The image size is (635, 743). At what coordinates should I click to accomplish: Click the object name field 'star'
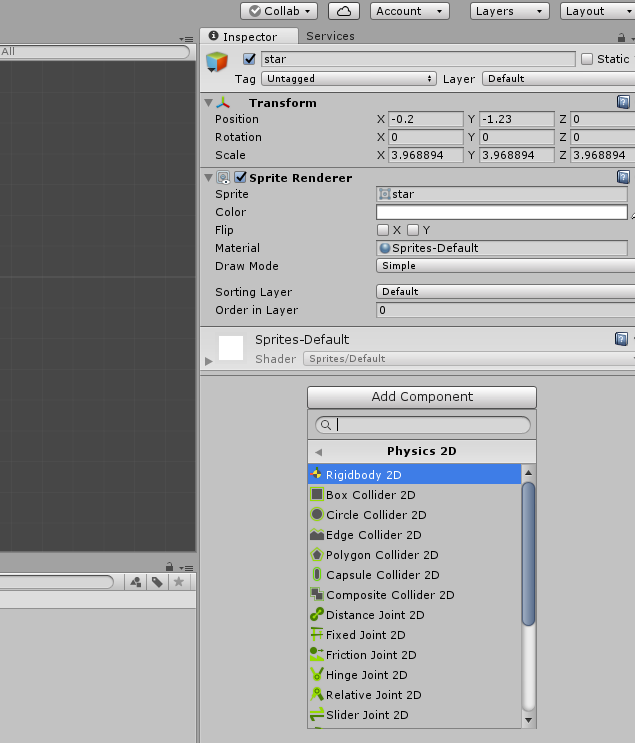pyautogui.click(x=418, y=59)
